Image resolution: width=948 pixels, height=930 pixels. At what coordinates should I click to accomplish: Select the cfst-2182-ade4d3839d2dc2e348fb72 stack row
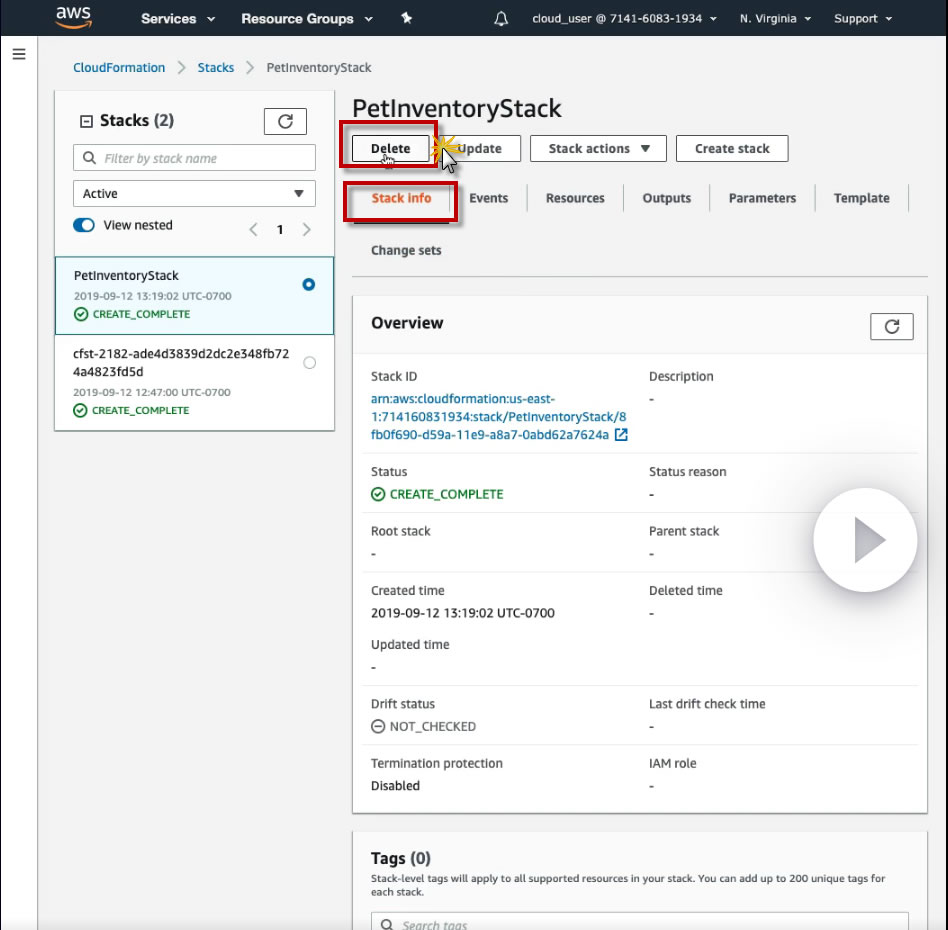click(x=194, y=382)
